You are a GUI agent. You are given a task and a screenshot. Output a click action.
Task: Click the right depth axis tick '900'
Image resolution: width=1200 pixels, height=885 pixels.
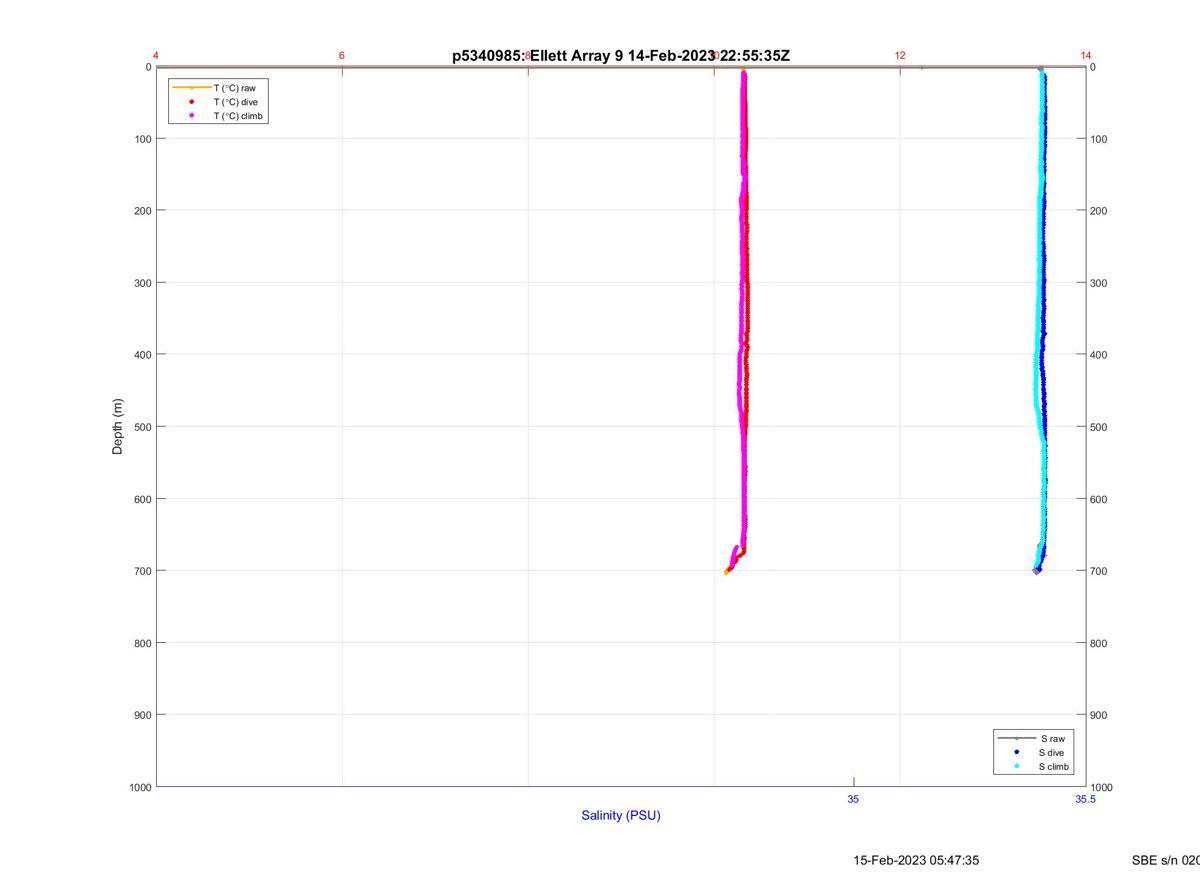1099,715
